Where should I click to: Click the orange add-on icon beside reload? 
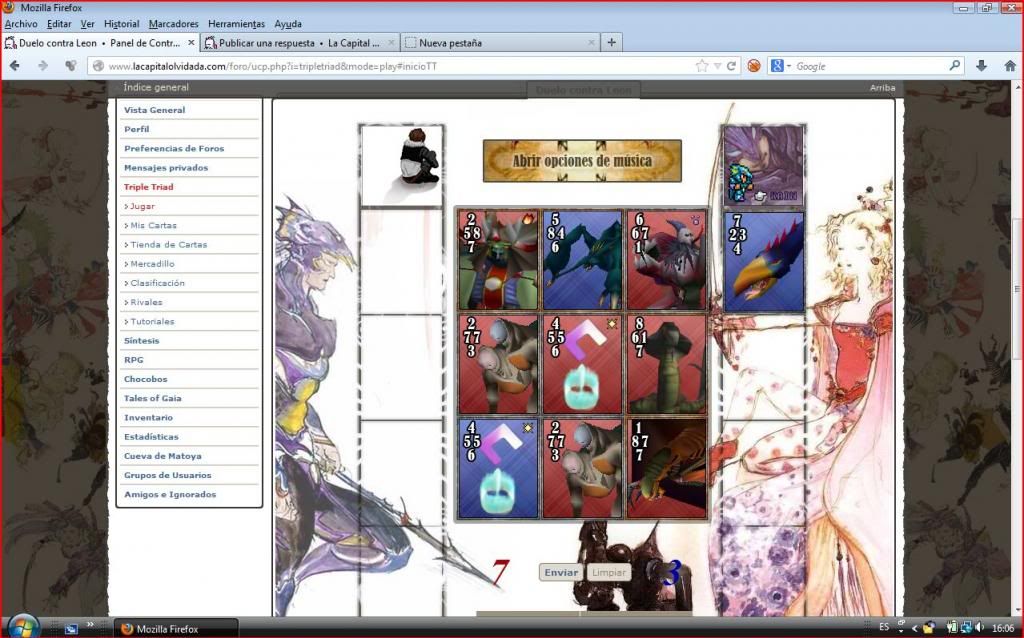coord(754,66)
